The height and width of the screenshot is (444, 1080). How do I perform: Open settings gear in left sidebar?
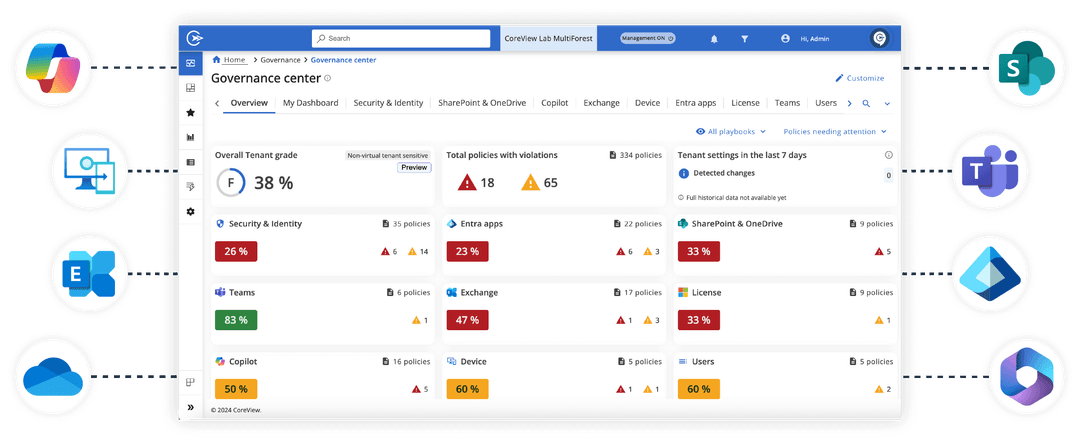point(191,211)
